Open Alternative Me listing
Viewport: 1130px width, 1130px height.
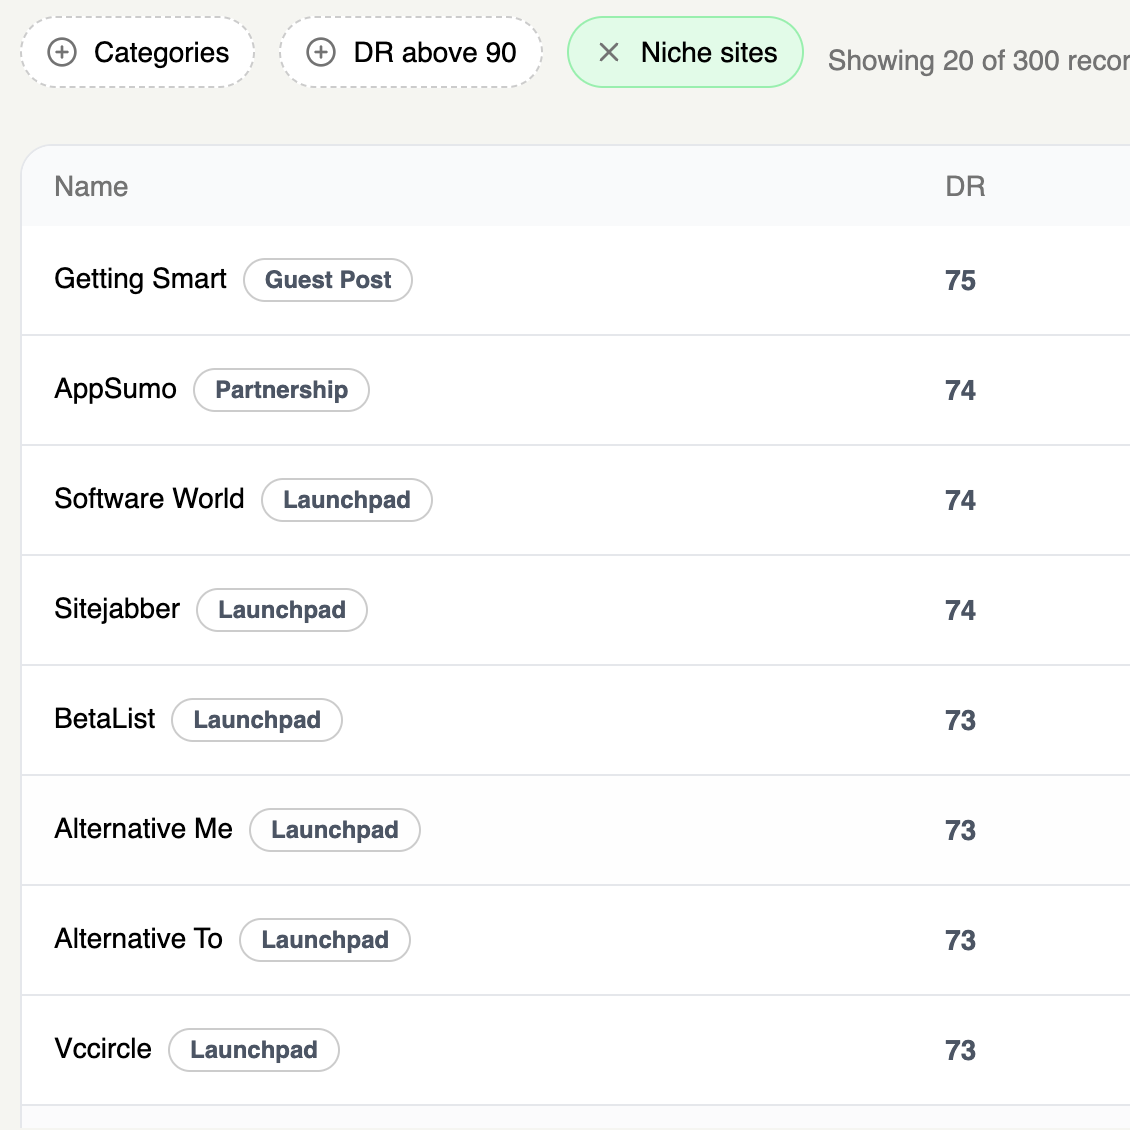143,829
